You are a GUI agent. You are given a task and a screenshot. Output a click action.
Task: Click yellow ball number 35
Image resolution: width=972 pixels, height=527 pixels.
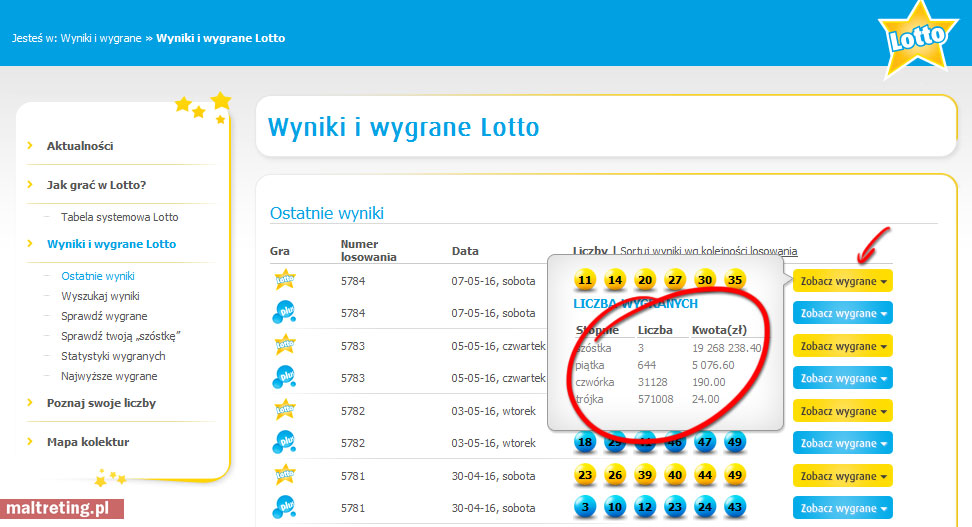click(x=735, y=280)
